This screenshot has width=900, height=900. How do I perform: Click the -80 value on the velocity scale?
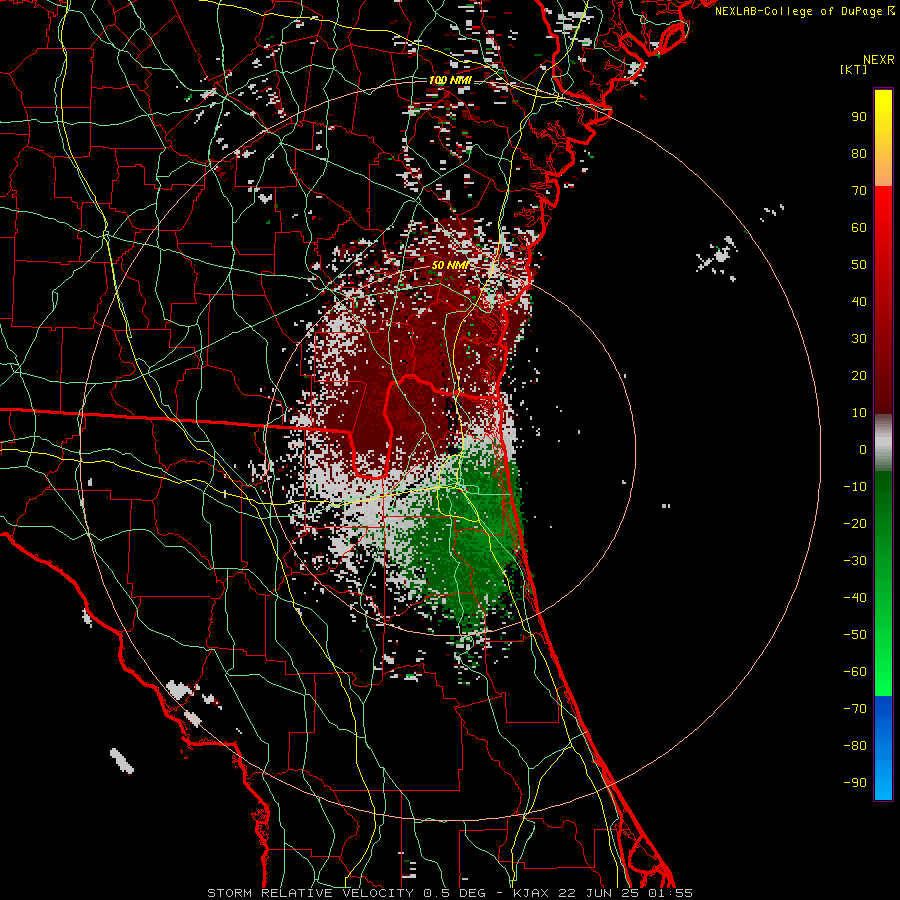[855, 746]
